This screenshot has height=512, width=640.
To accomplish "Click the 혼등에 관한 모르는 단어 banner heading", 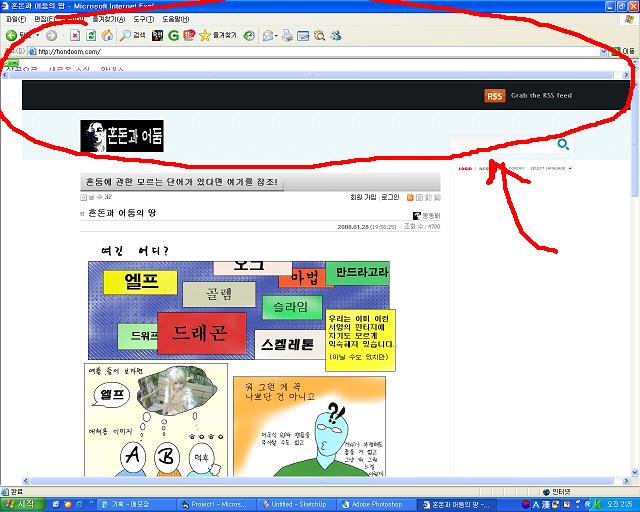I will (x=182, y=182).
